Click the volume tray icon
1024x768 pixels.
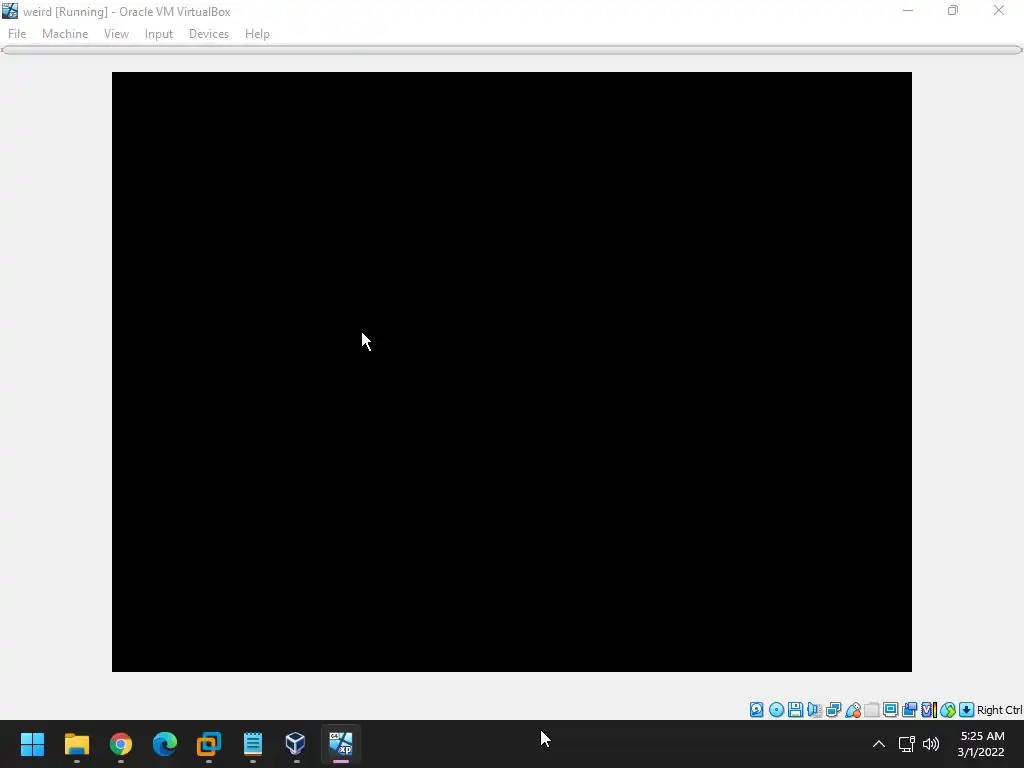[931, 744]
